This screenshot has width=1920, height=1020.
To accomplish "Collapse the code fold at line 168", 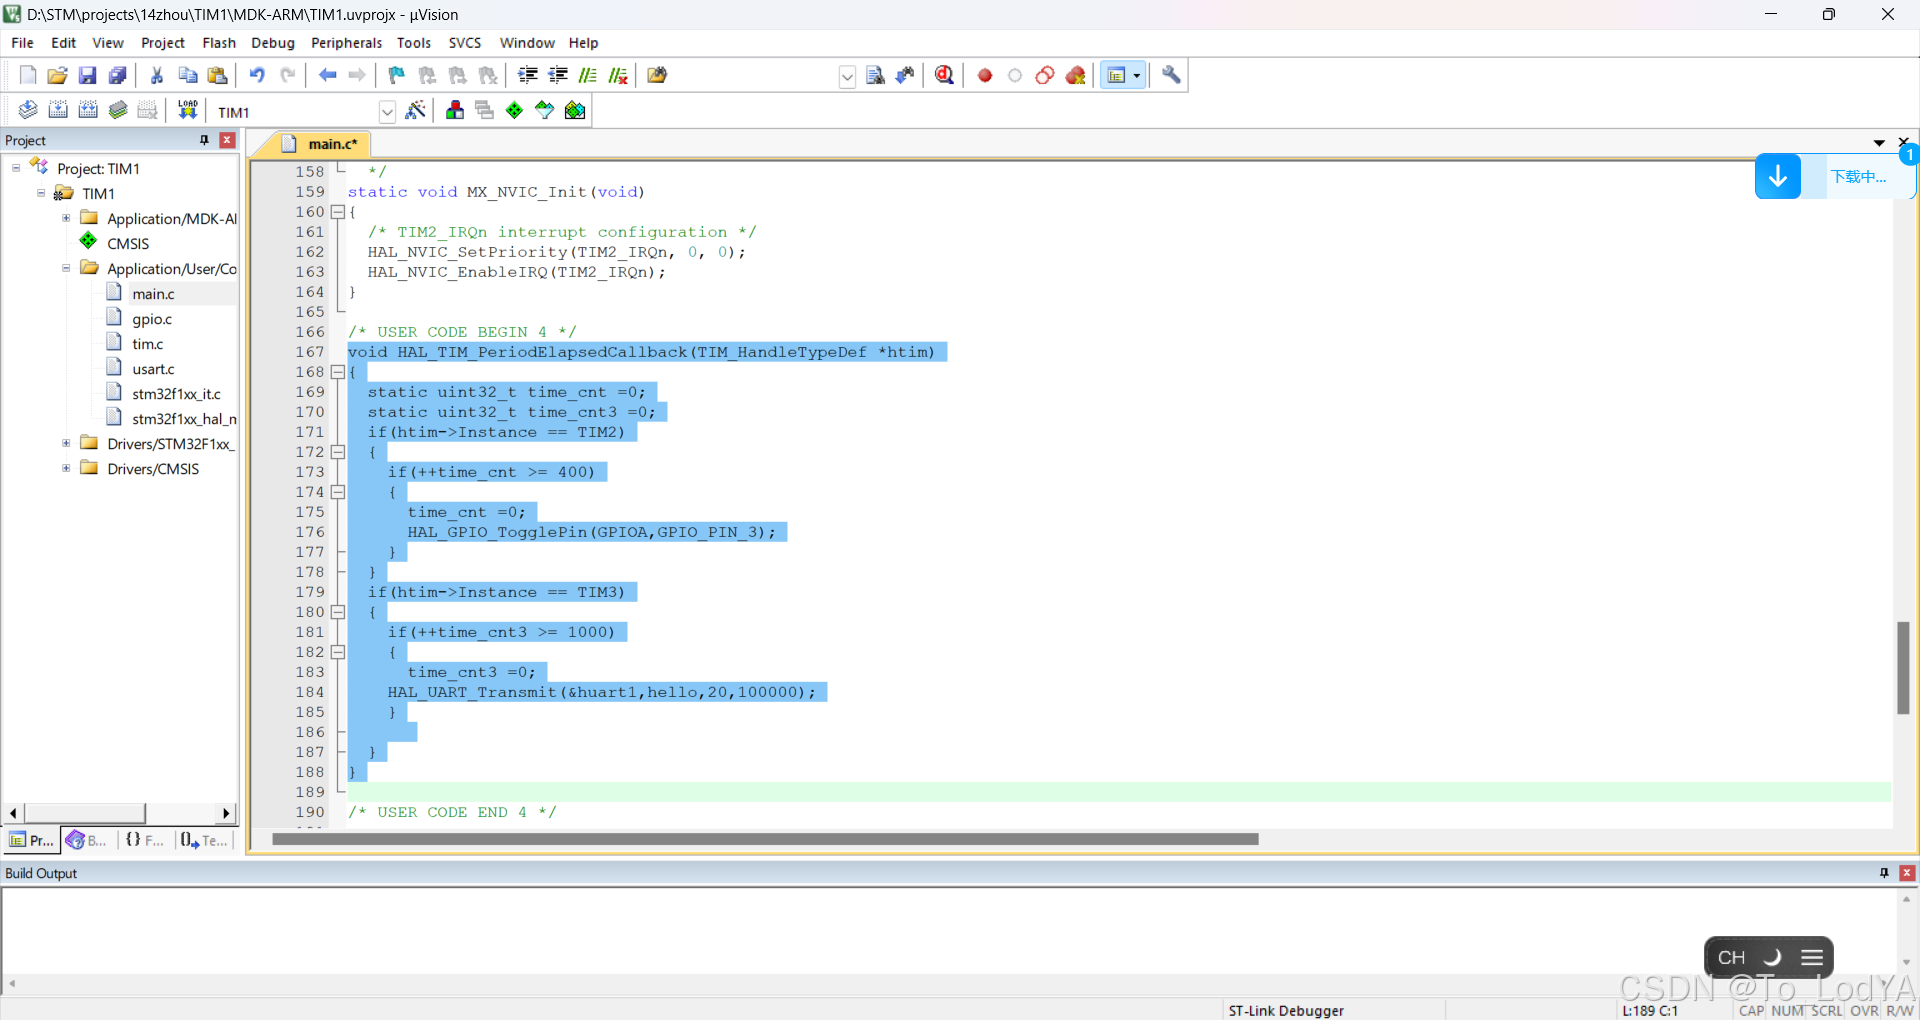I will (338, 372).
